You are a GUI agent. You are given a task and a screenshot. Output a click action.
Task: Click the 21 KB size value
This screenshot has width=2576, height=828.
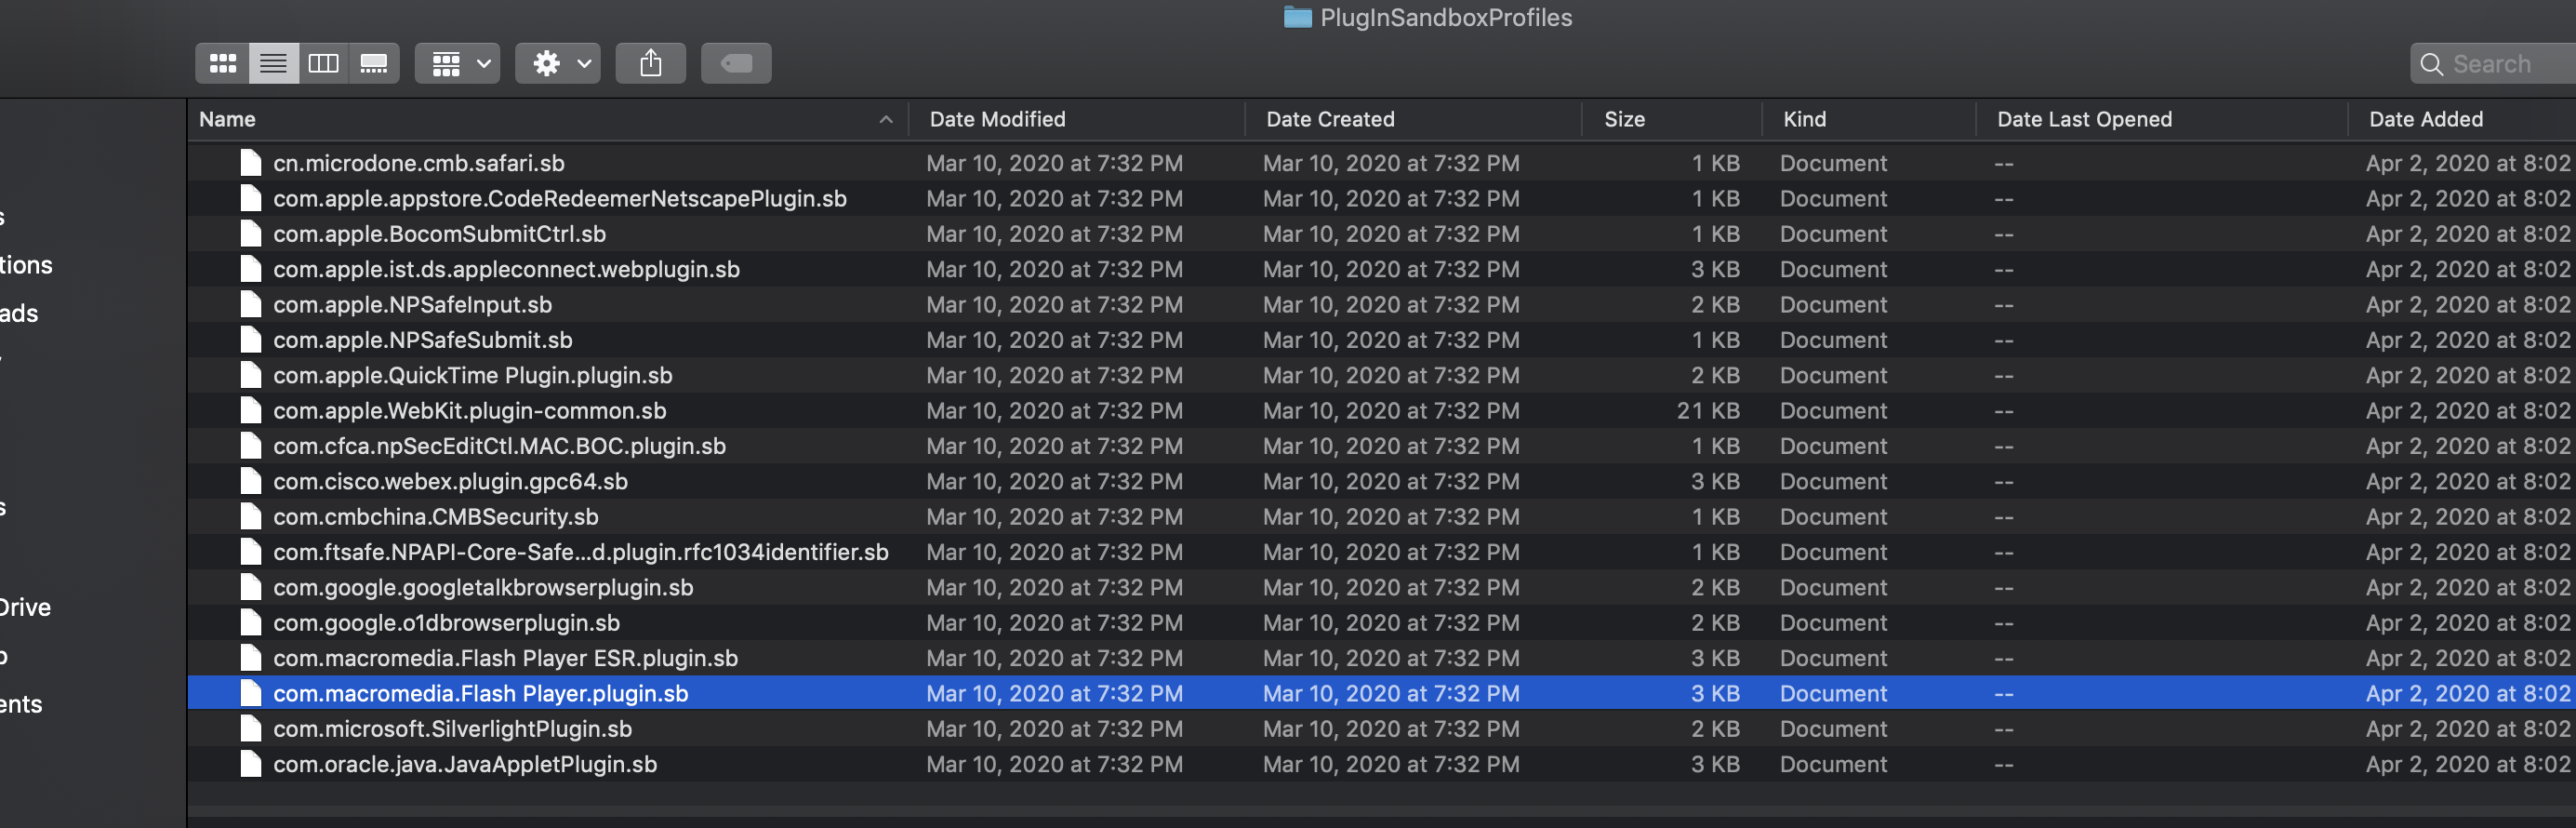1708,410
